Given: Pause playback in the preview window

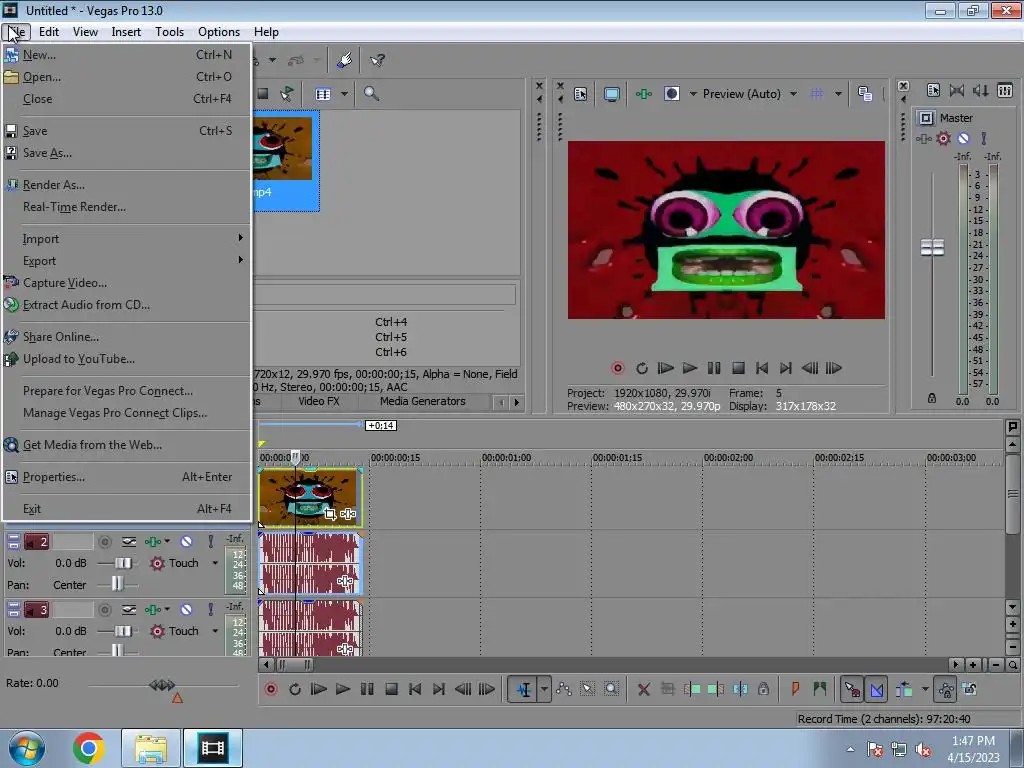Looking at the screenshot, I should (714, 368).
